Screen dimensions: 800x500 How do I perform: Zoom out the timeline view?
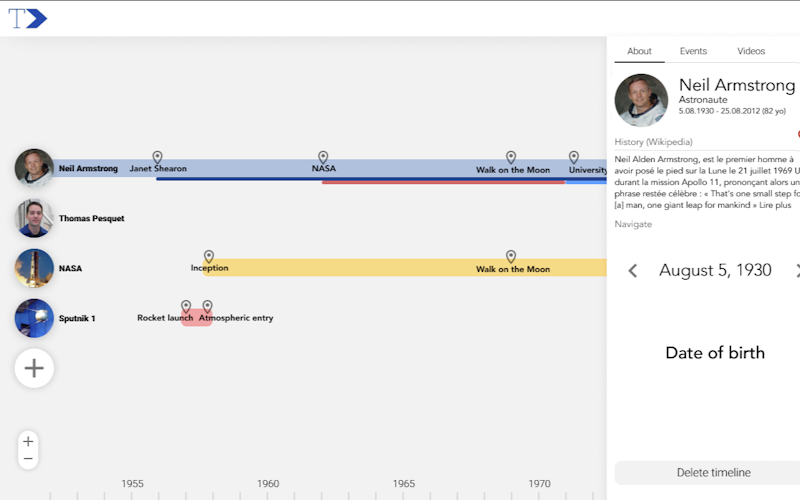pyautogui.click(x=28, y=459)
